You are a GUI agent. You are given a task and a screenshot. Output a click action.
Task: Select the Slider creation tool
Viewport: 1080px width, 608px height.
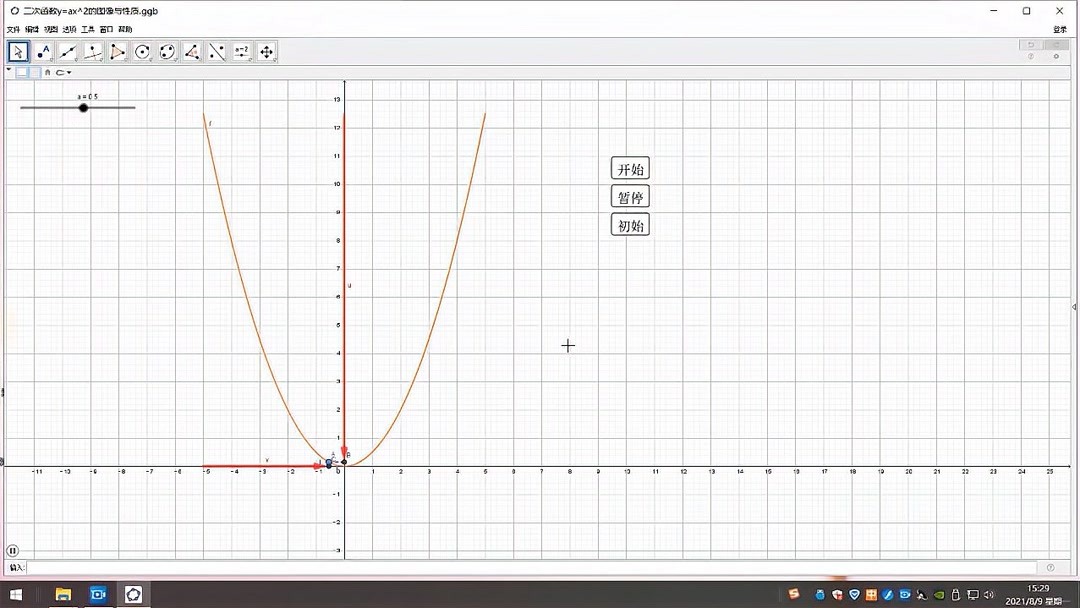pyautogui.click(x=243, y=51)
